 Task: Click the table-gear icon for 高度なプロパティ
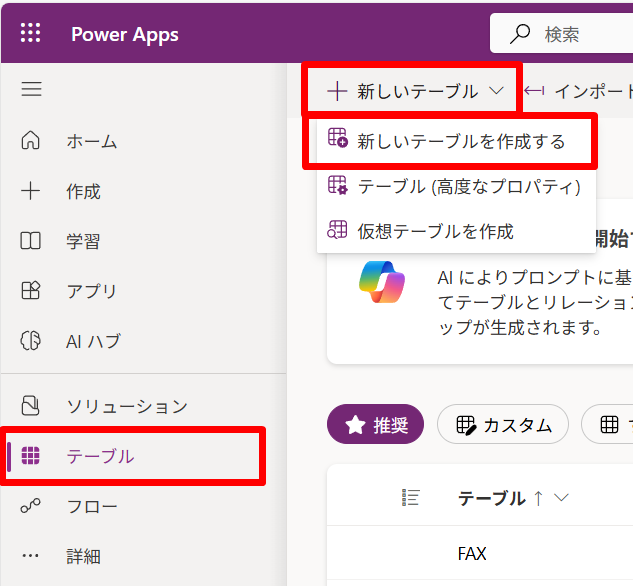tap(337, 185)
